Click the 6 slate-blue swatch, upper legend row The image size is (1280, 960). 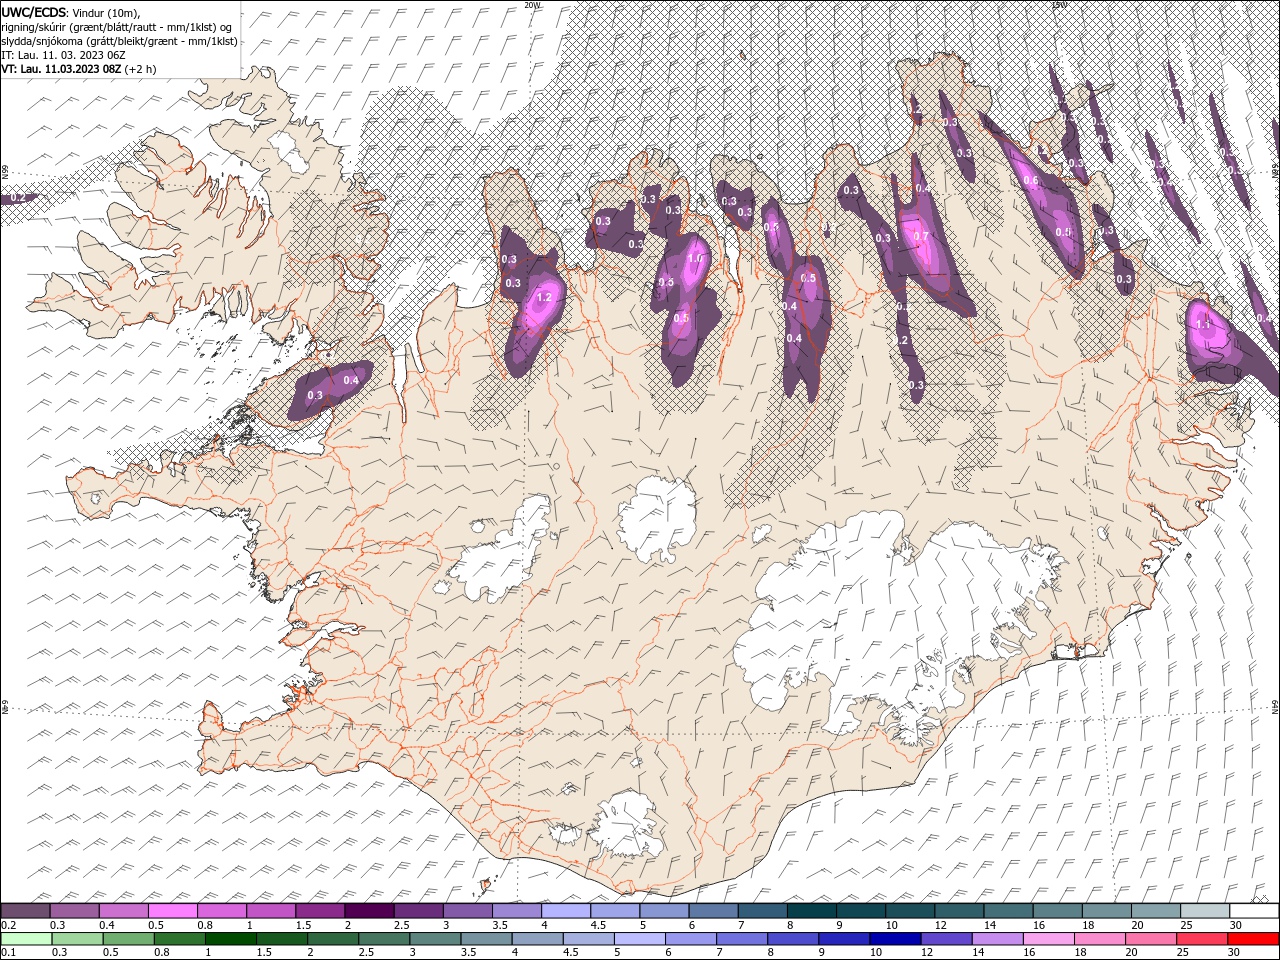coord(713,911)
